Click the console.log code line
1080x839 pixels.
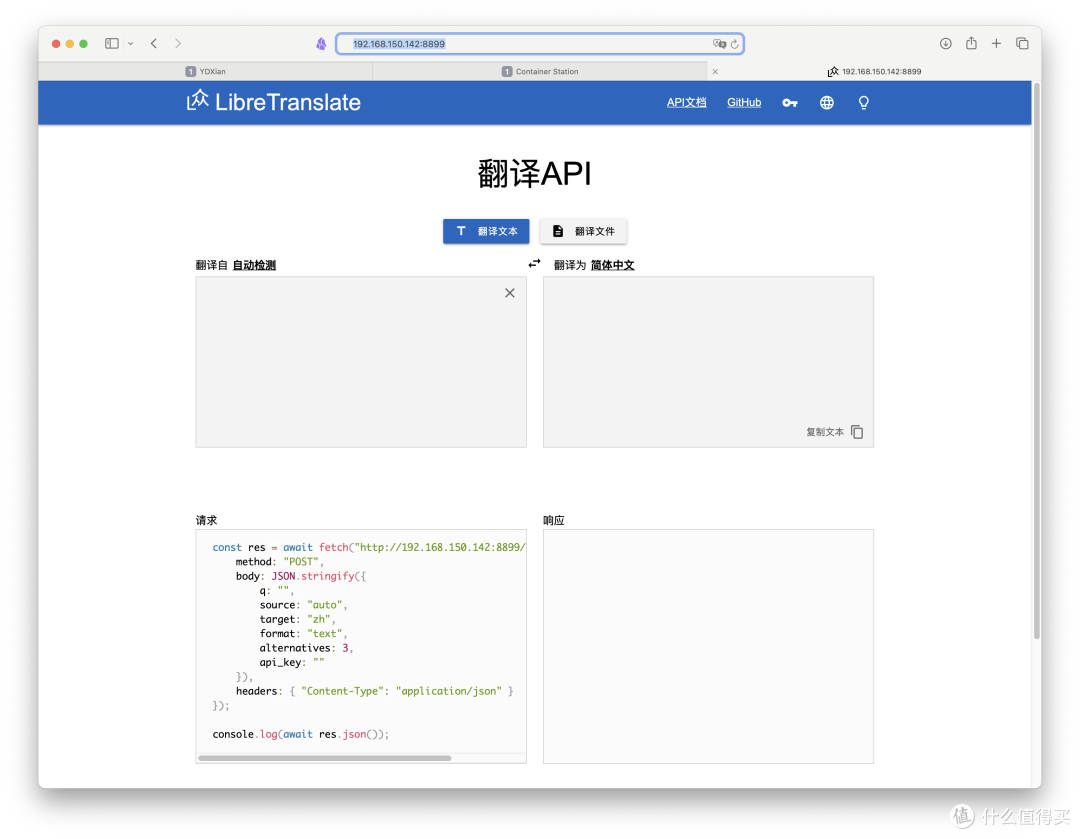(x=300, y=734)
